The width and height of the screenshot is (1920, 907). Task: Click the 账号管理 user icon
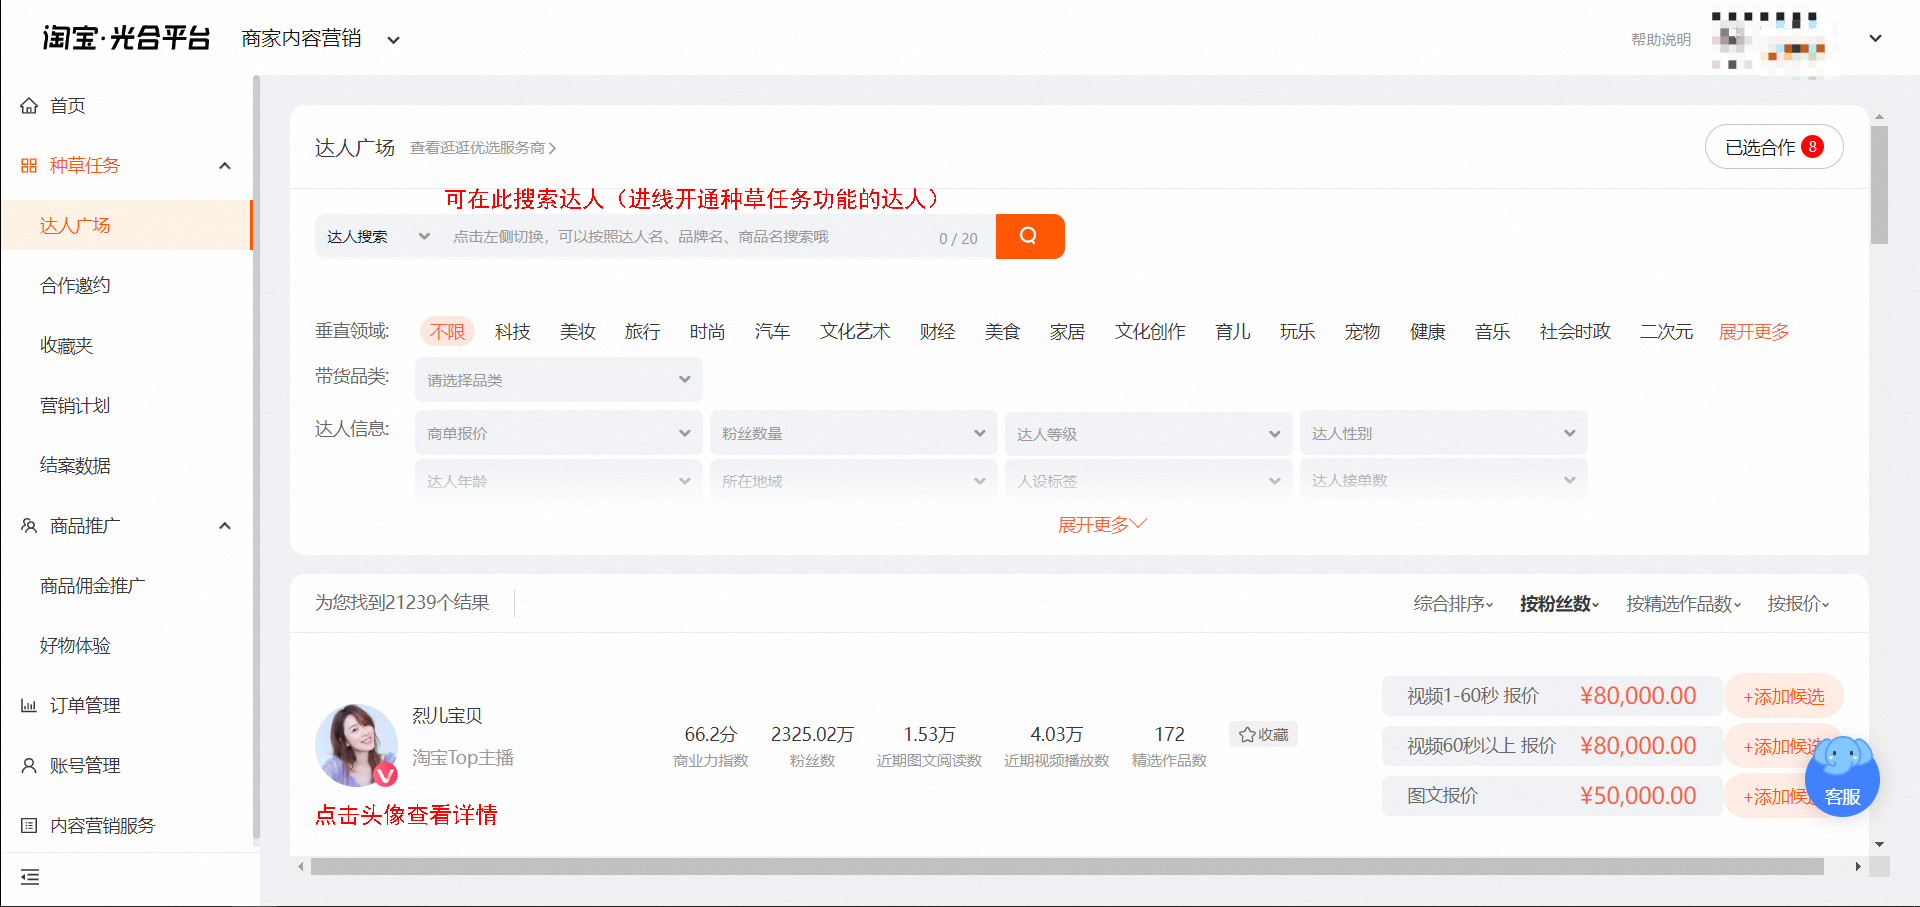pos(29,766)
